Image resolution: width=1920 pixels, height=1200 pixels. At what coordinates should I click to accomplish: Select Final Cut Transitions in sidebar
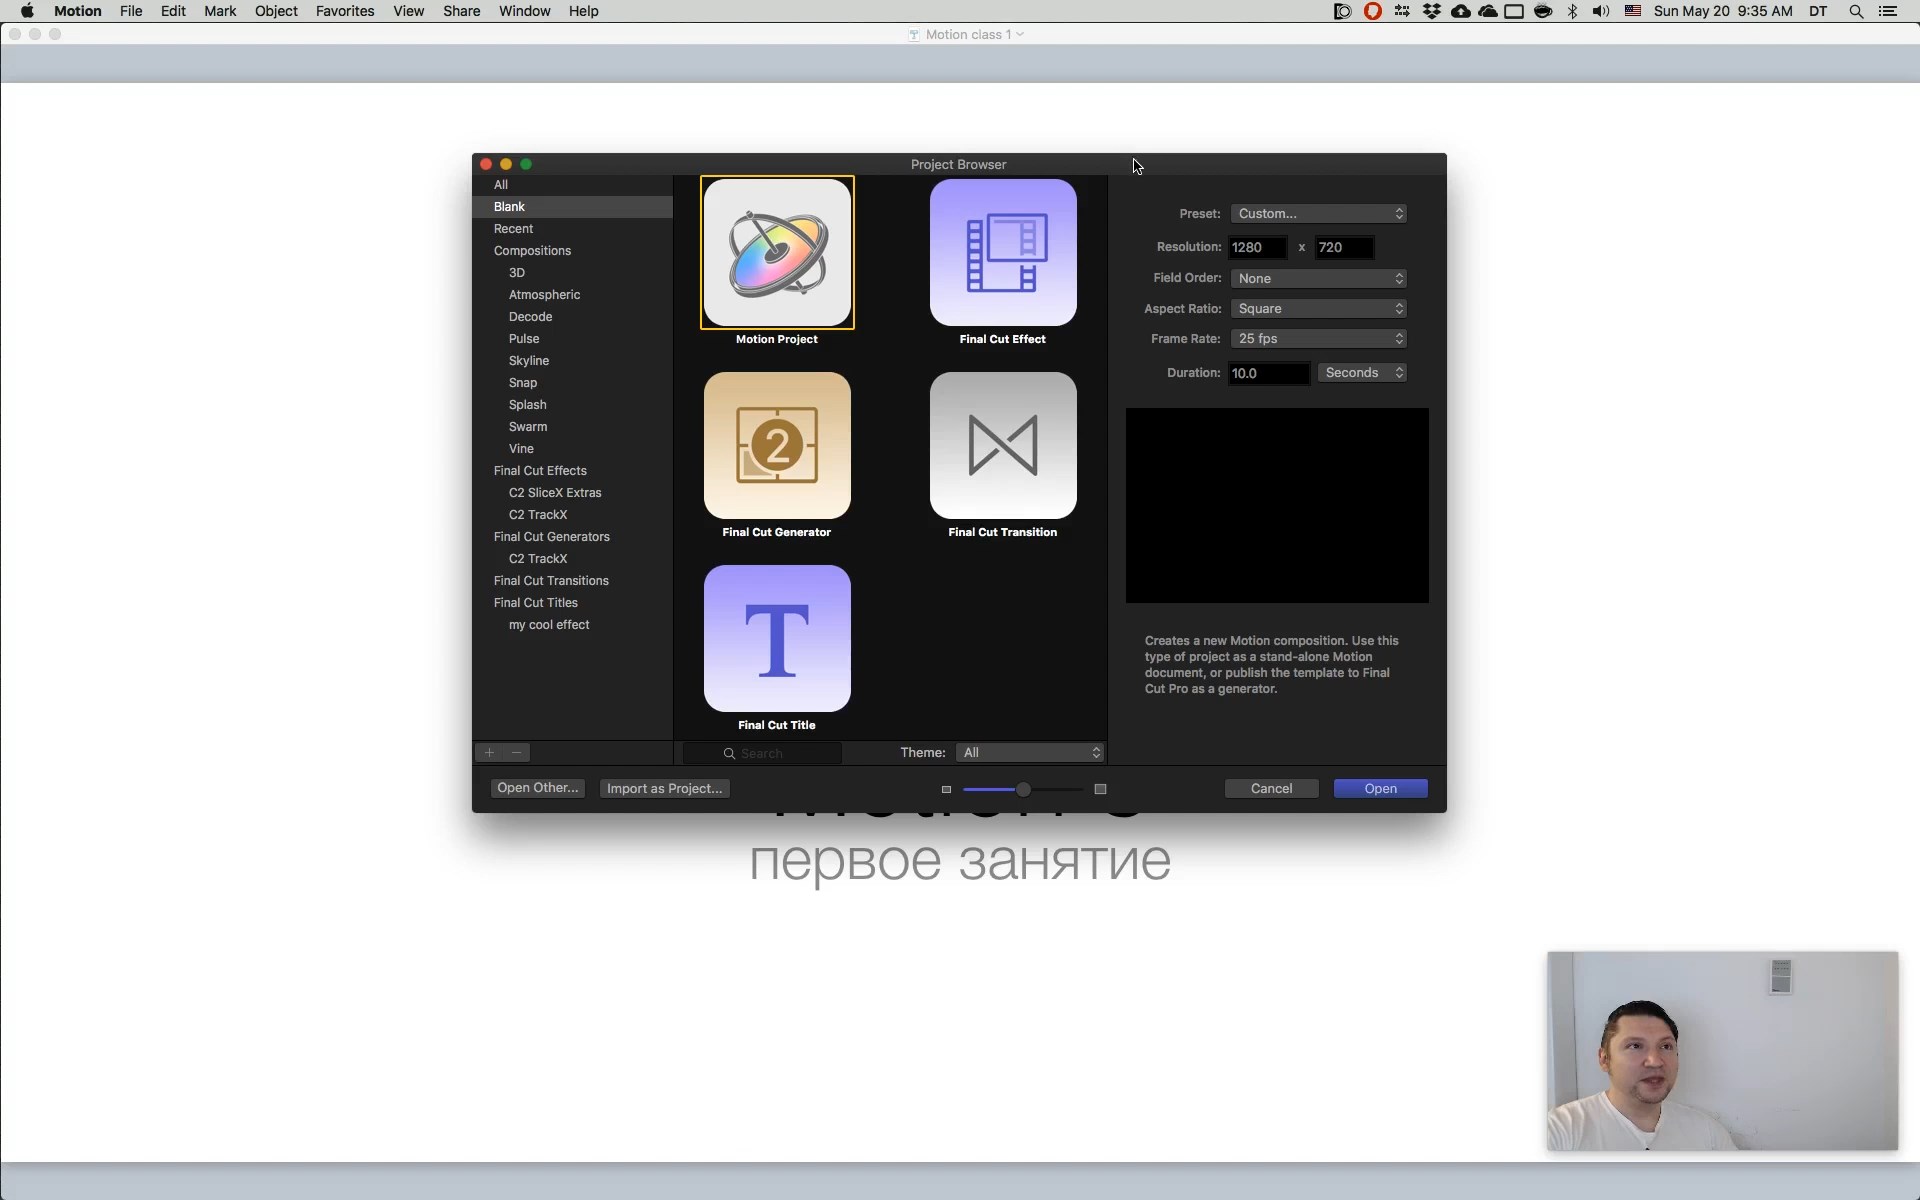point(551,581)
